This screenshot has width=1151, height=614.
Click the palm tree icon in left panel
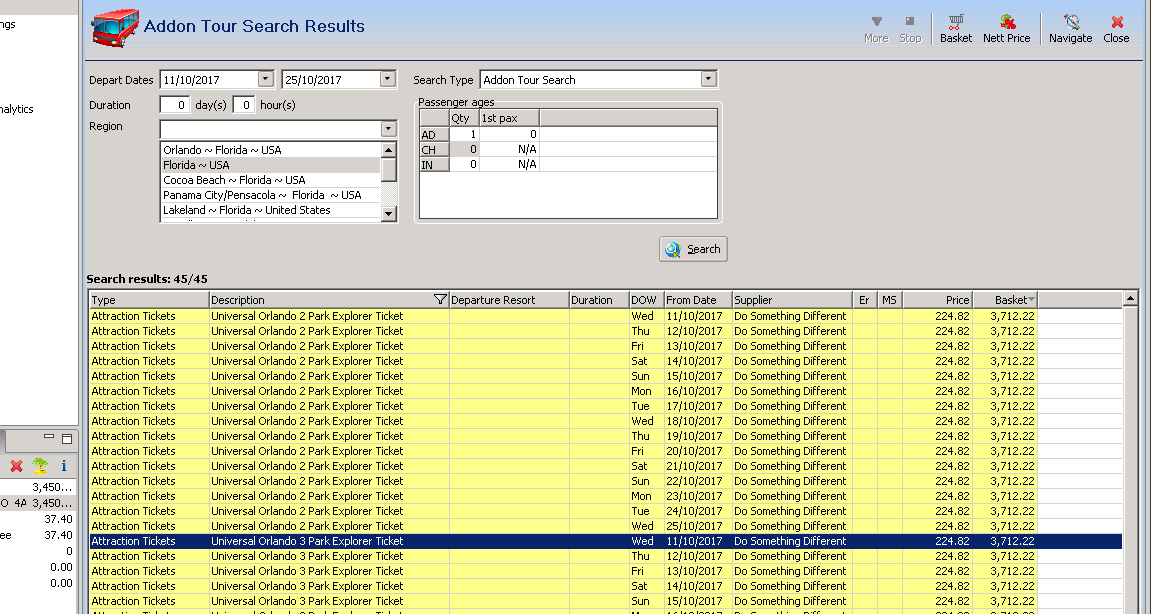(40, 466)
